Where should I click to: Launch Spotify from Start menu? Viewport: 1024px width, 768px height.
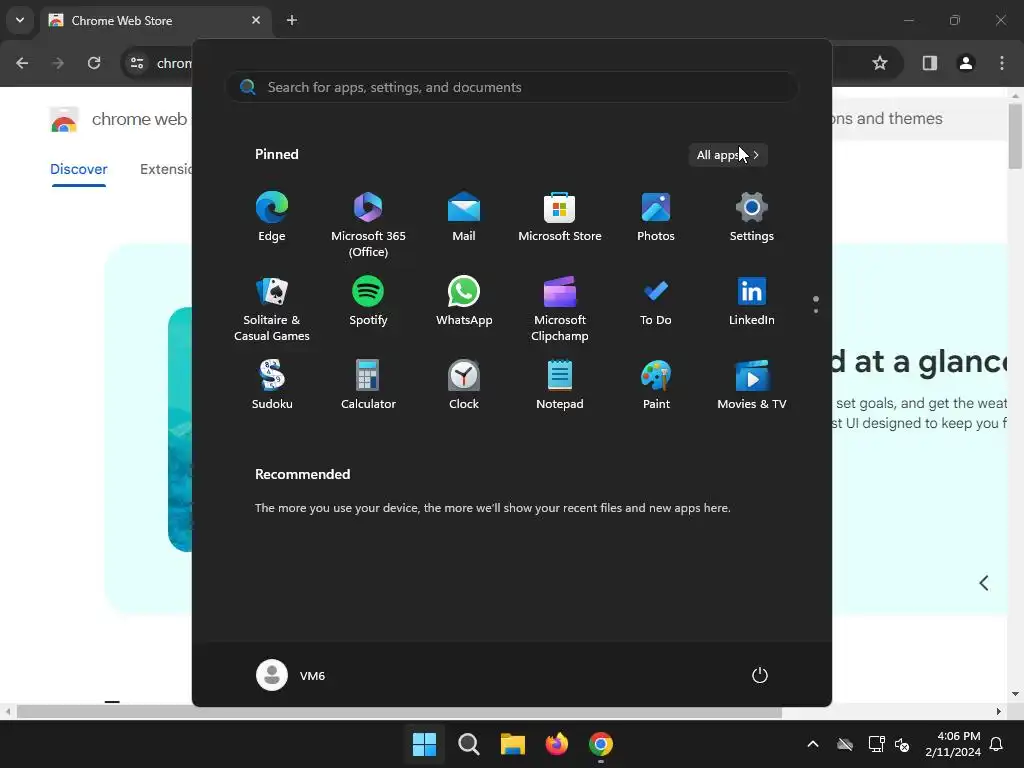coord(368,302)
